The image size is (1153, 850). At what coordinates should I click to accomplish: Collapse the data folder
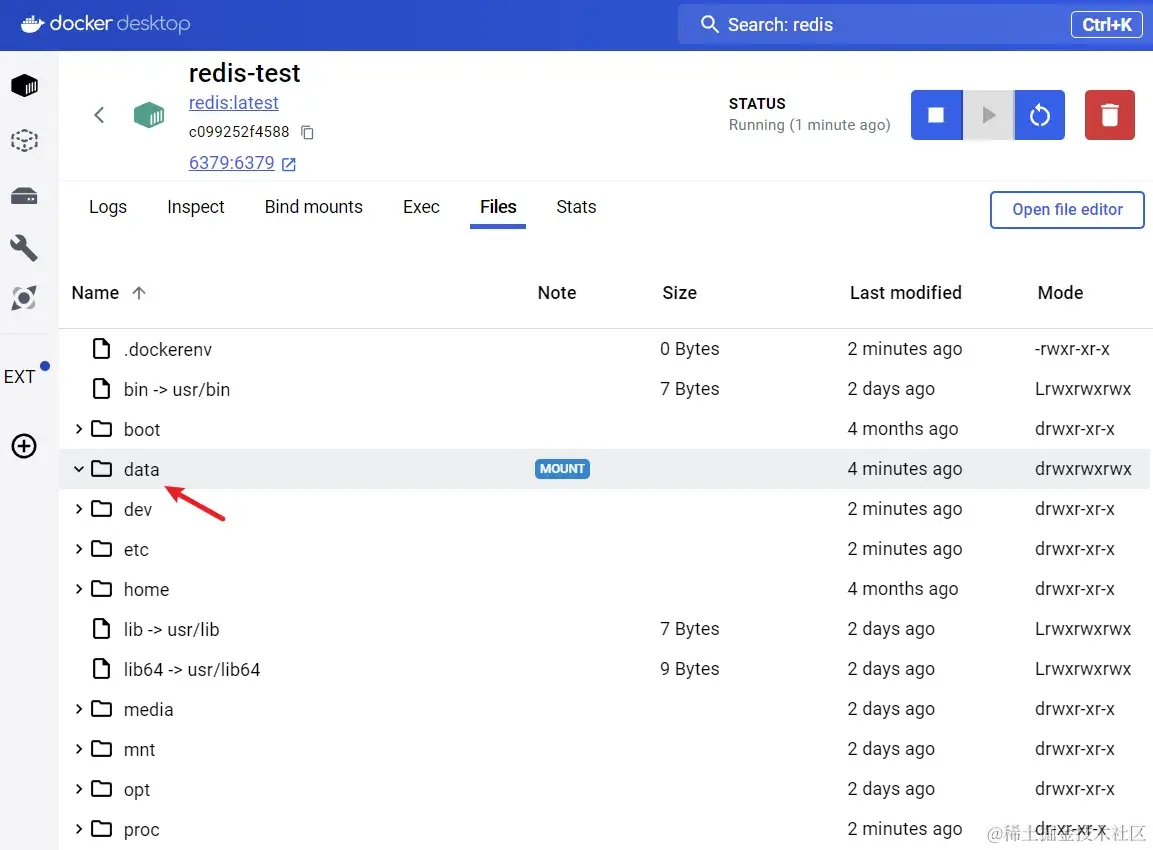coord(79,469)
